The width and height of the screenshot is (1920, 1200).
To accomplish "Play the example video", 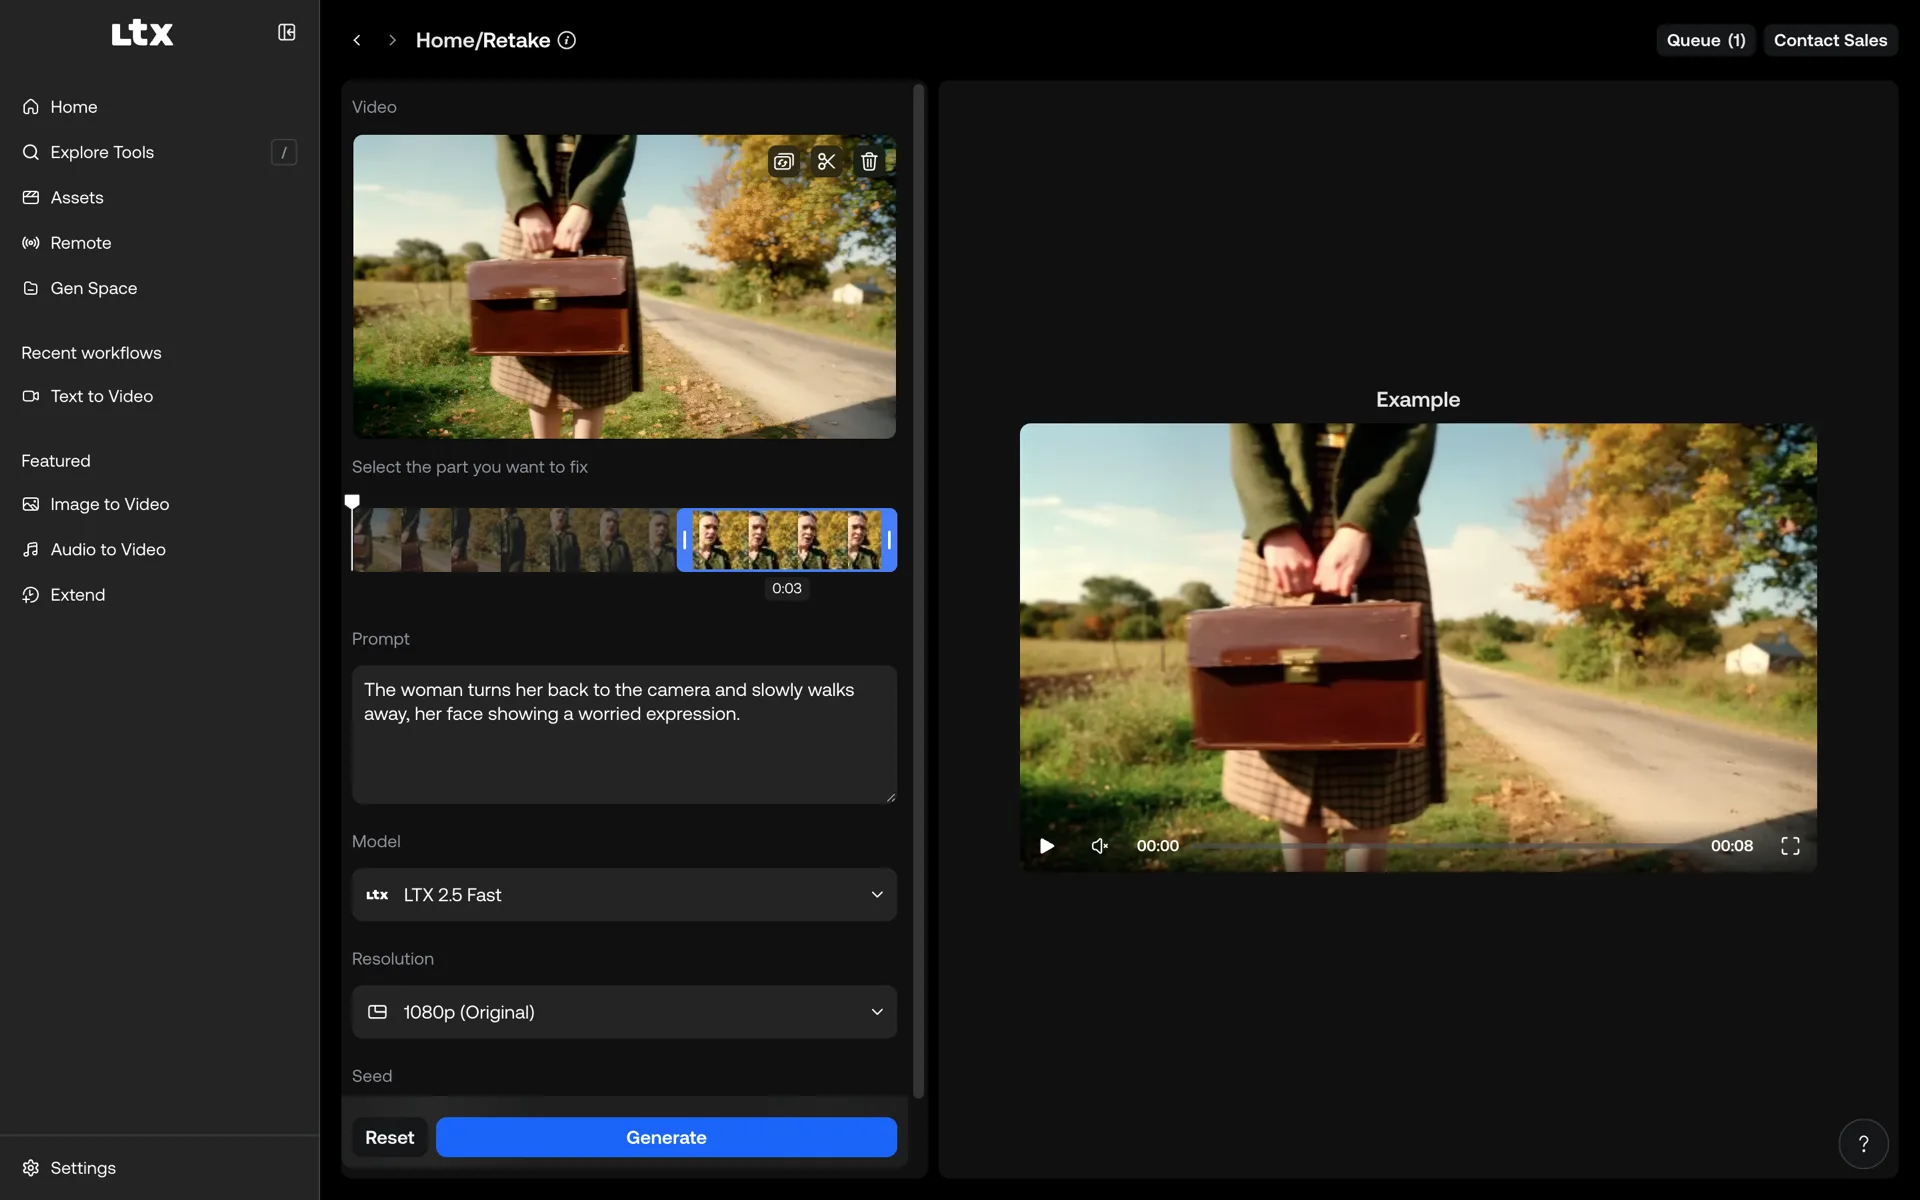I will pyautogui.click(x=1047, y=846).
